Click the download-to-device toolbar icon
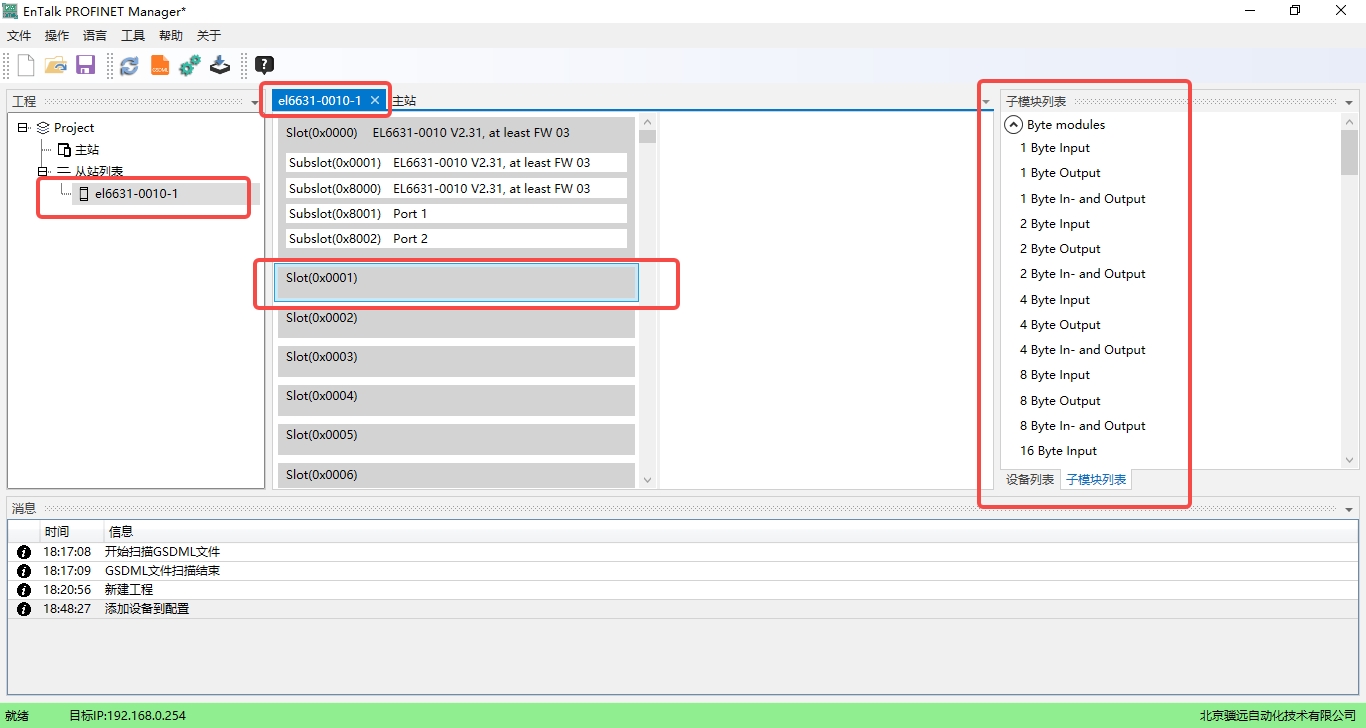The width and height of the screenshot is (1366, 728). (x=220, y=66)
